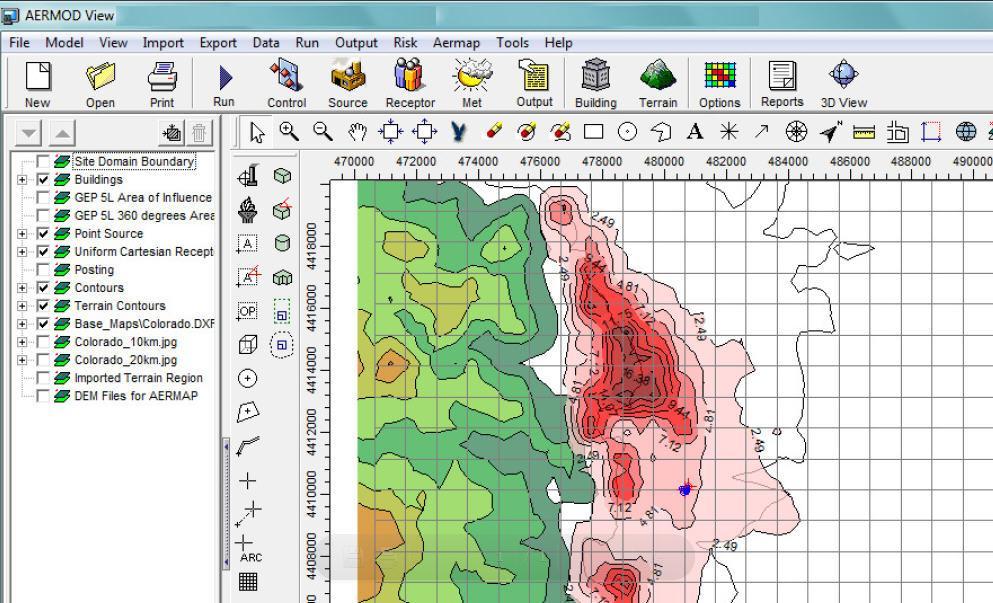This screenshot has height=603, width=993.
Task: Select the pan hand tool
Action: coord(357,132)
